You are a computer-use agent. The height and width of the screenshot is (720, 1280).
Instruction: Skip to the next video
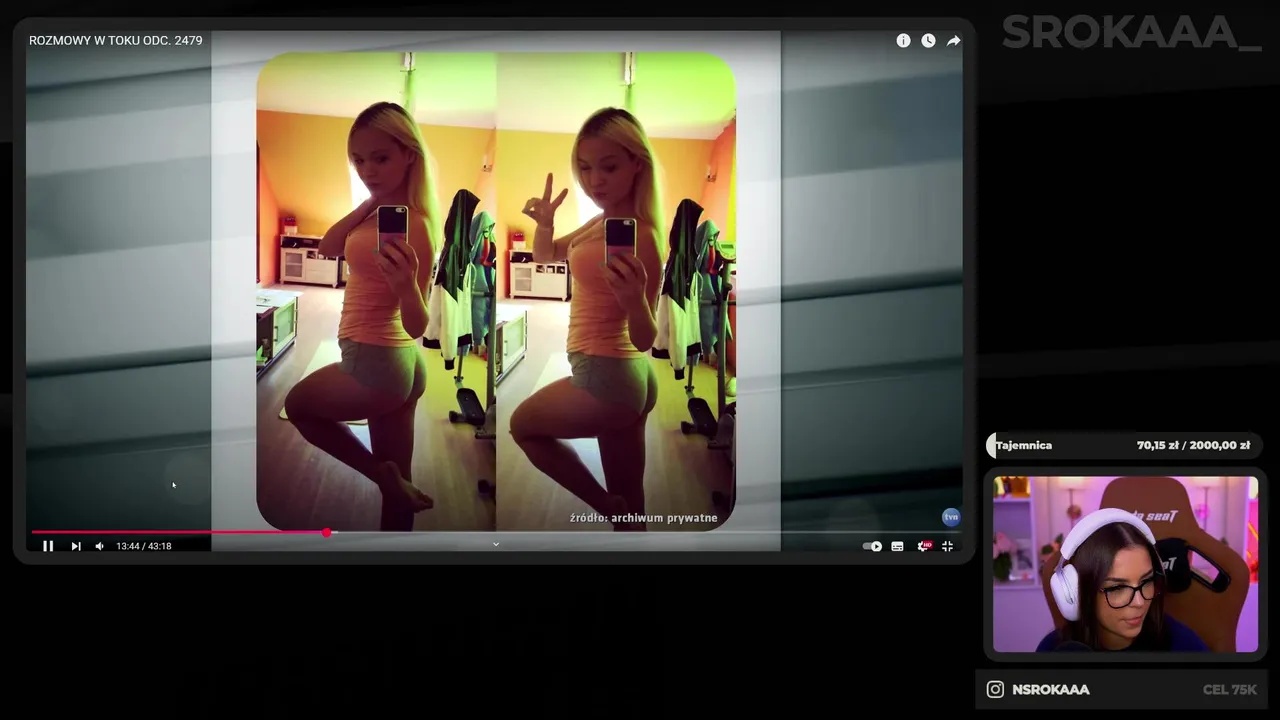click(76, 546)
